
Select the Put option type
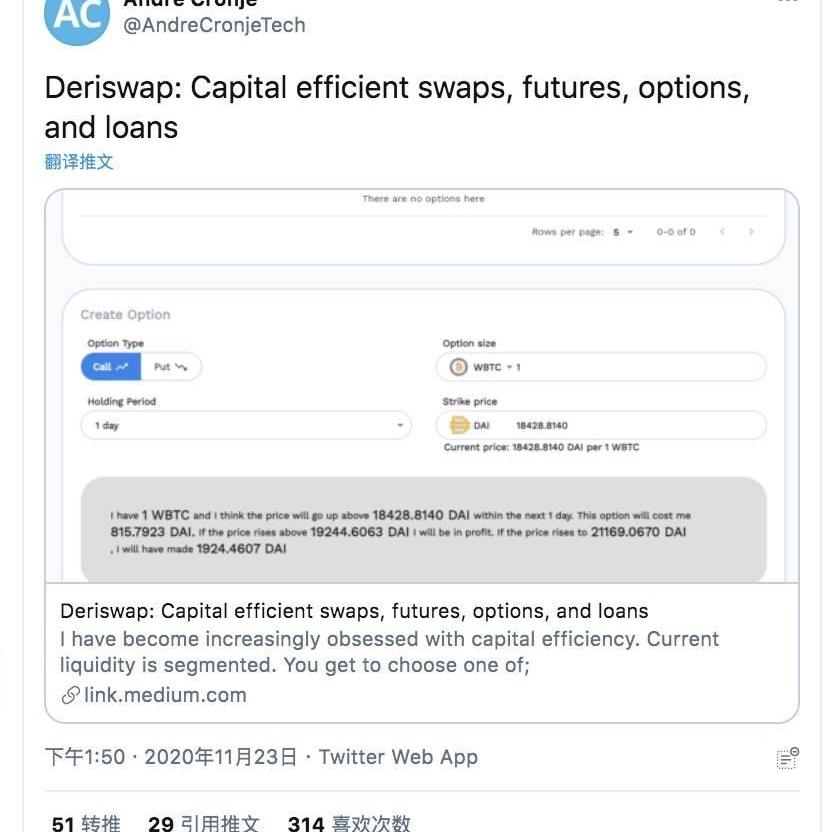171,367
